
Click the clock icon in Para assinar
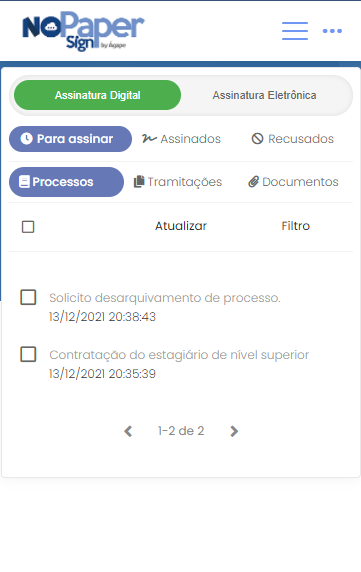[26, 139]
